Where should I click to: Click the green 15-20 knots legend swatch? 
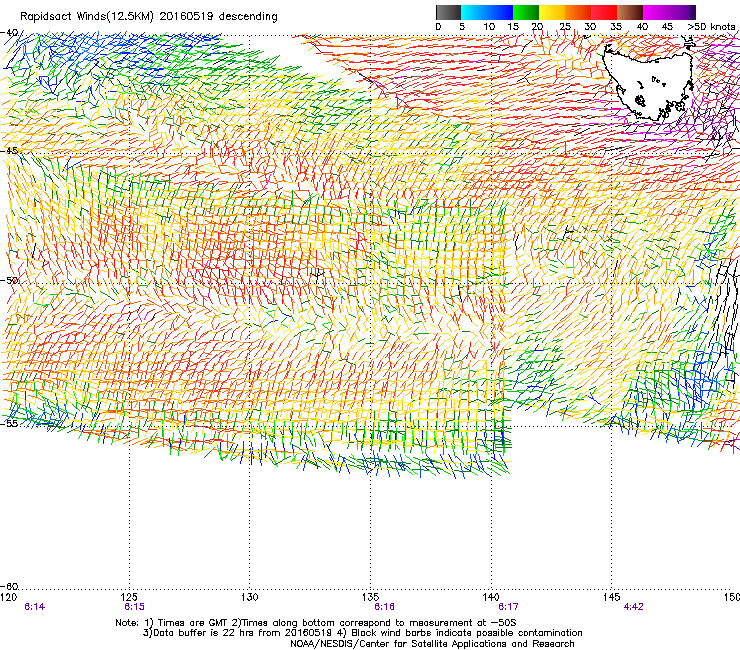pos(526,12)
